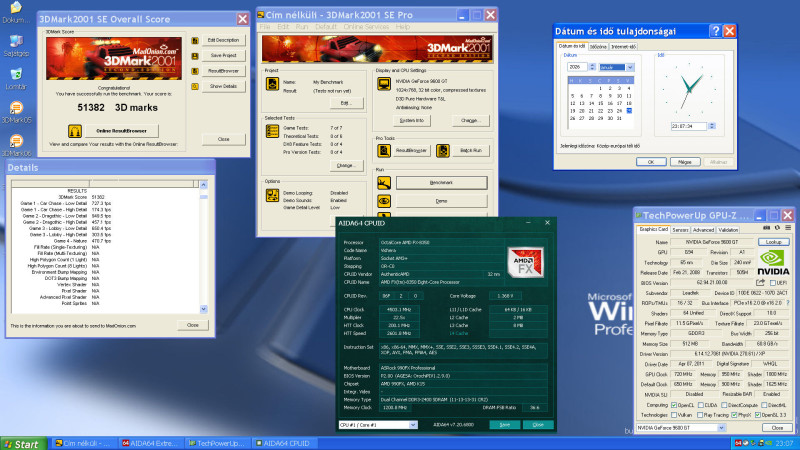Click the Selected Tests checklist icon
This screenshot has width=800, height=450.
click(272, 131)
